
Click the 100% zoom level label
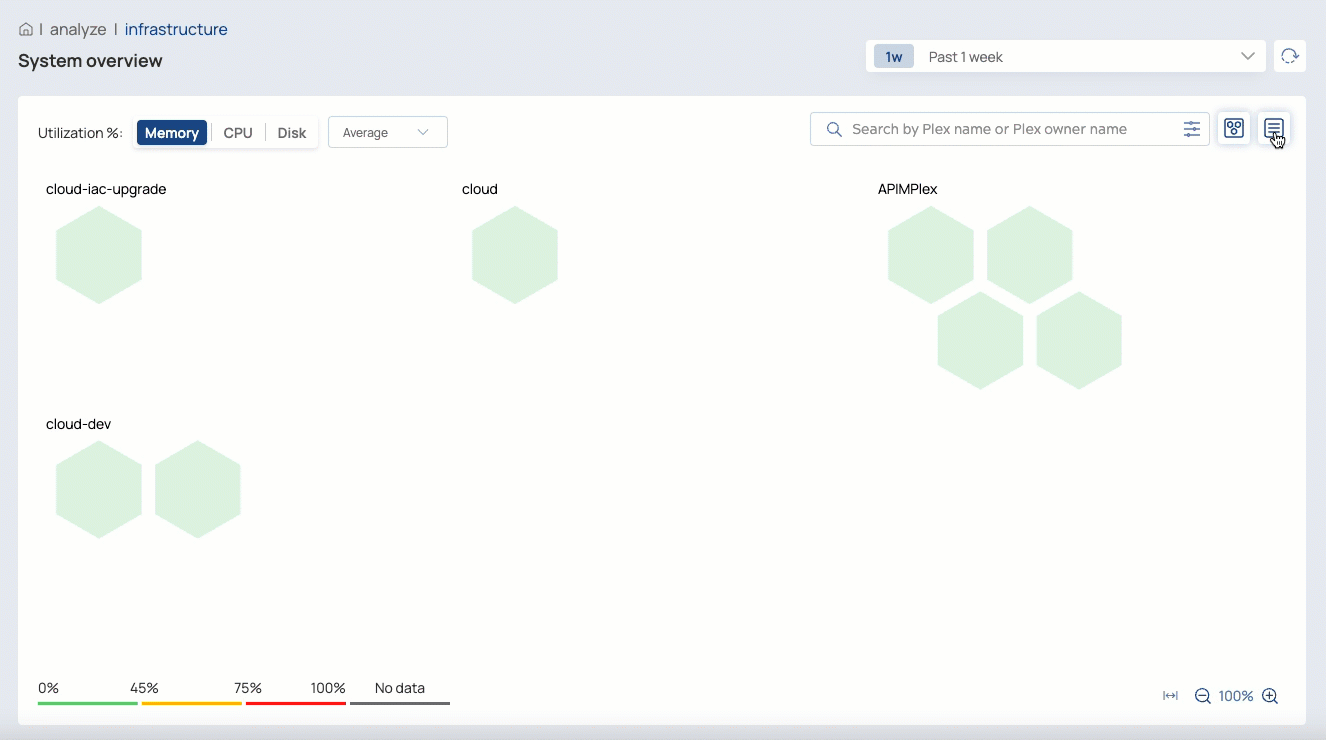1236,695
